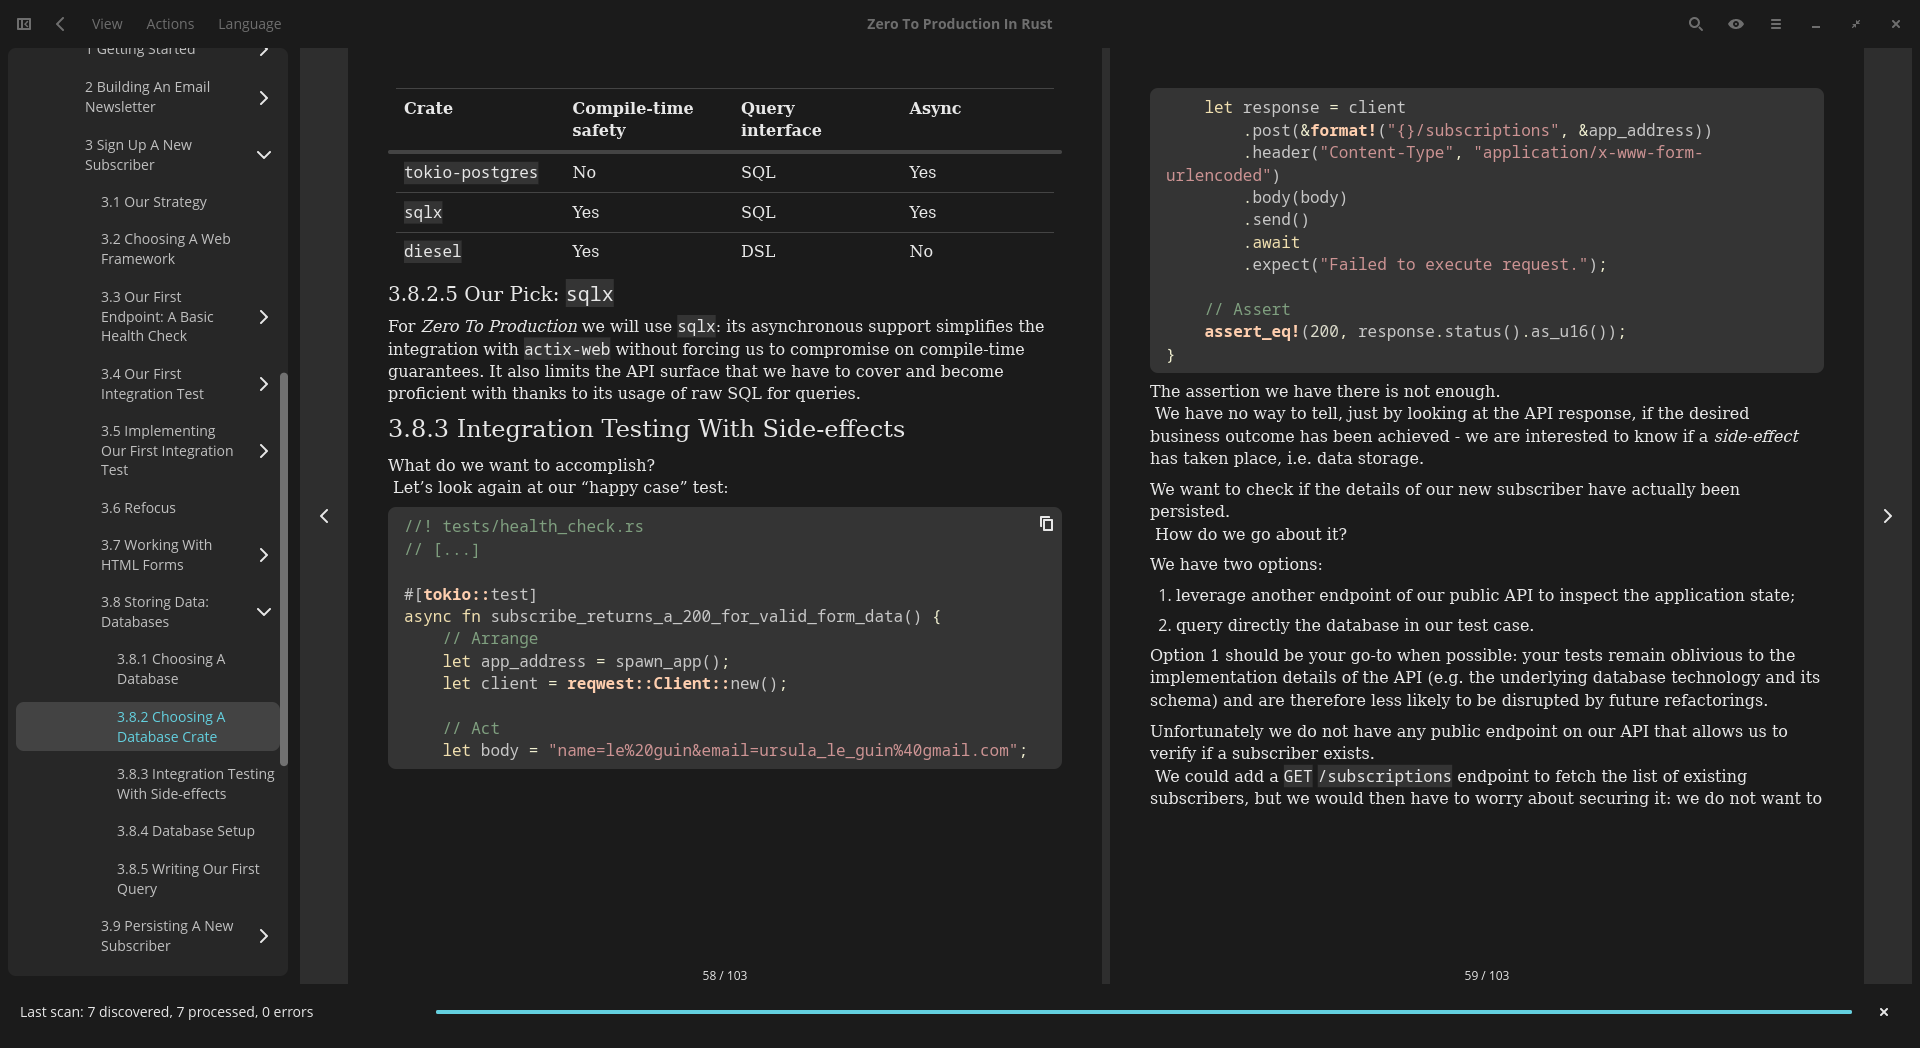
Task: Expand chapter 2 Building An Email Newsletter
Action: coord(264,98)
